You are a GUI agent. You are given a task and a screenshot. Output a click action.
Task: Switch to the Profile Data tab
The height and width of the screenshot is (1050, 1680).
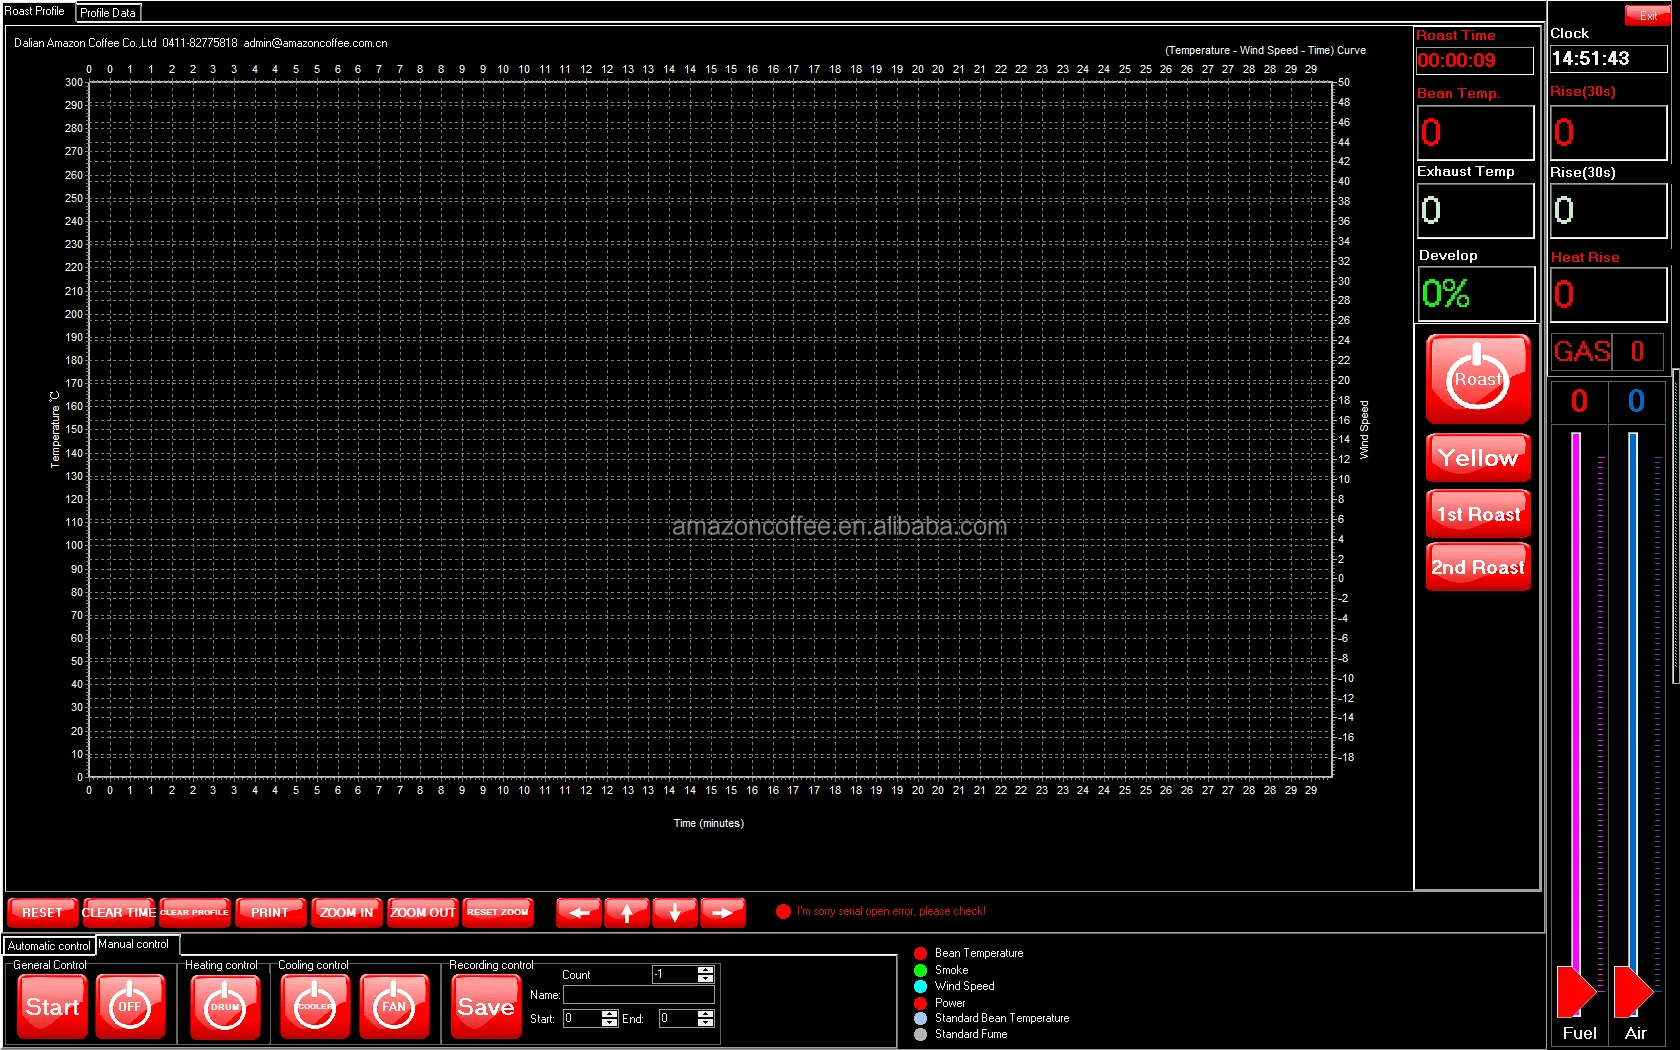click(108, 13)
